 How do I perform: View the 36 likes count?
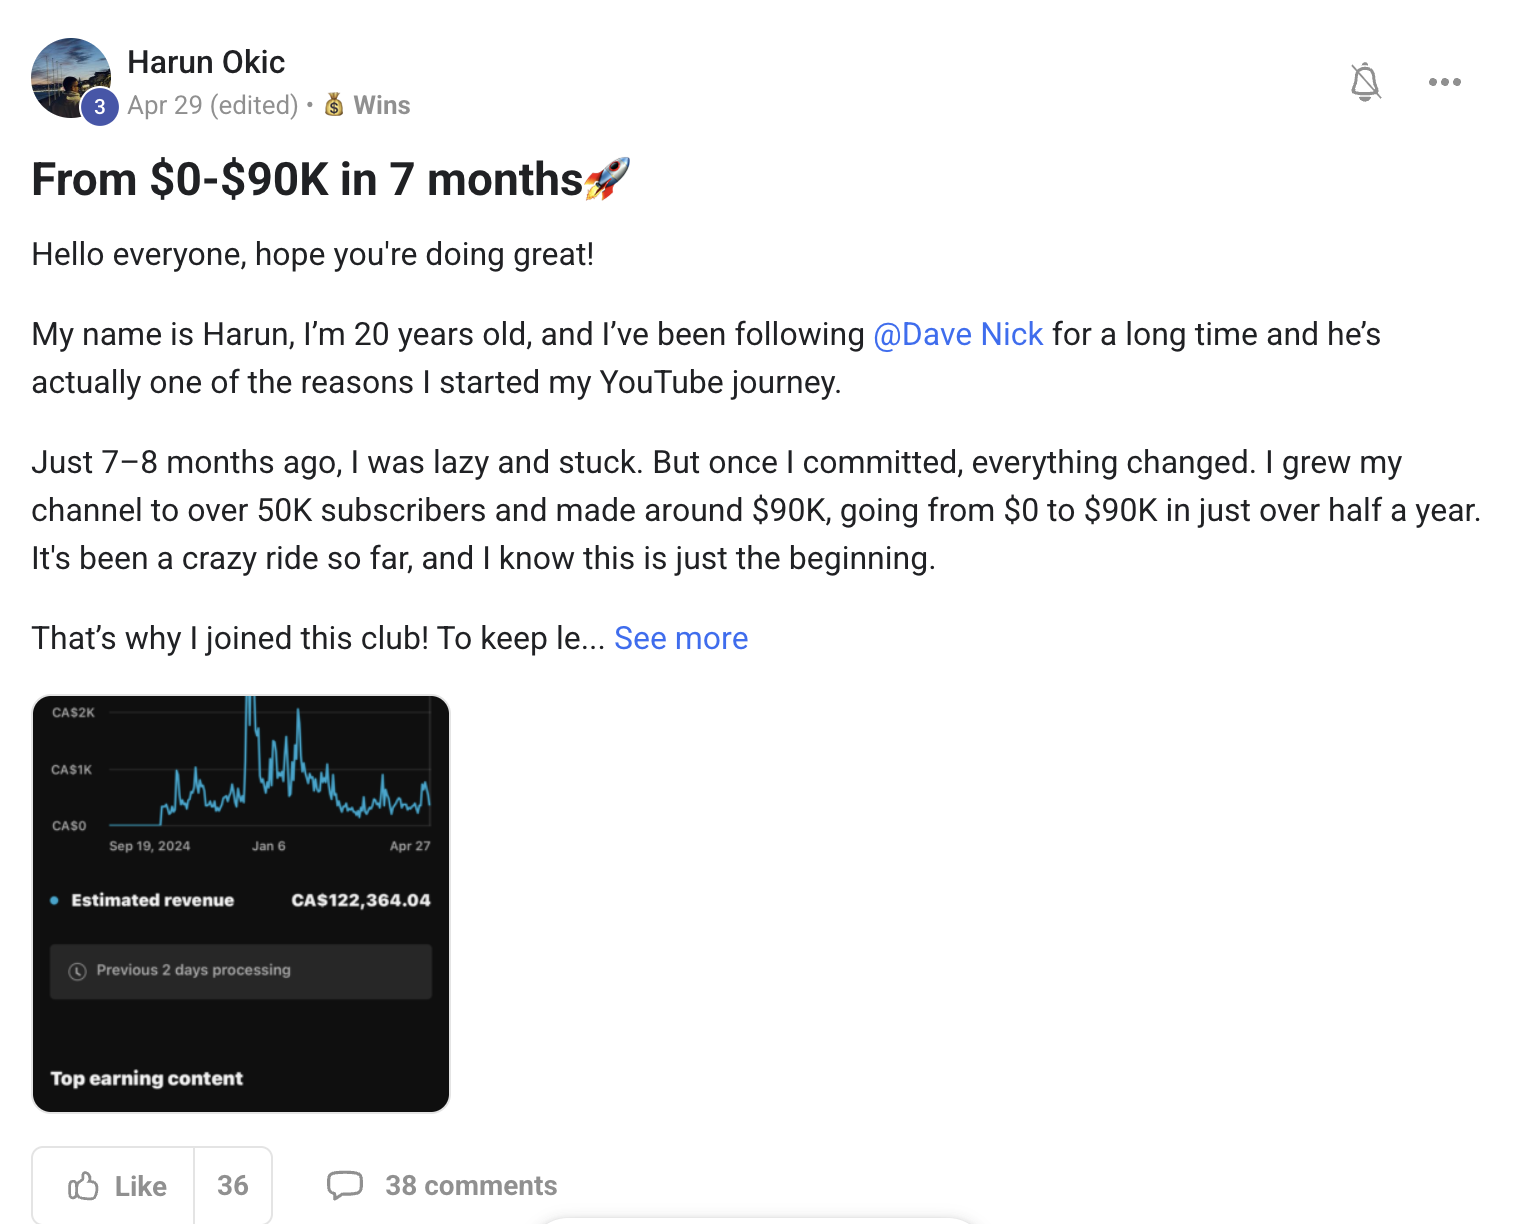coord(233,1186)
